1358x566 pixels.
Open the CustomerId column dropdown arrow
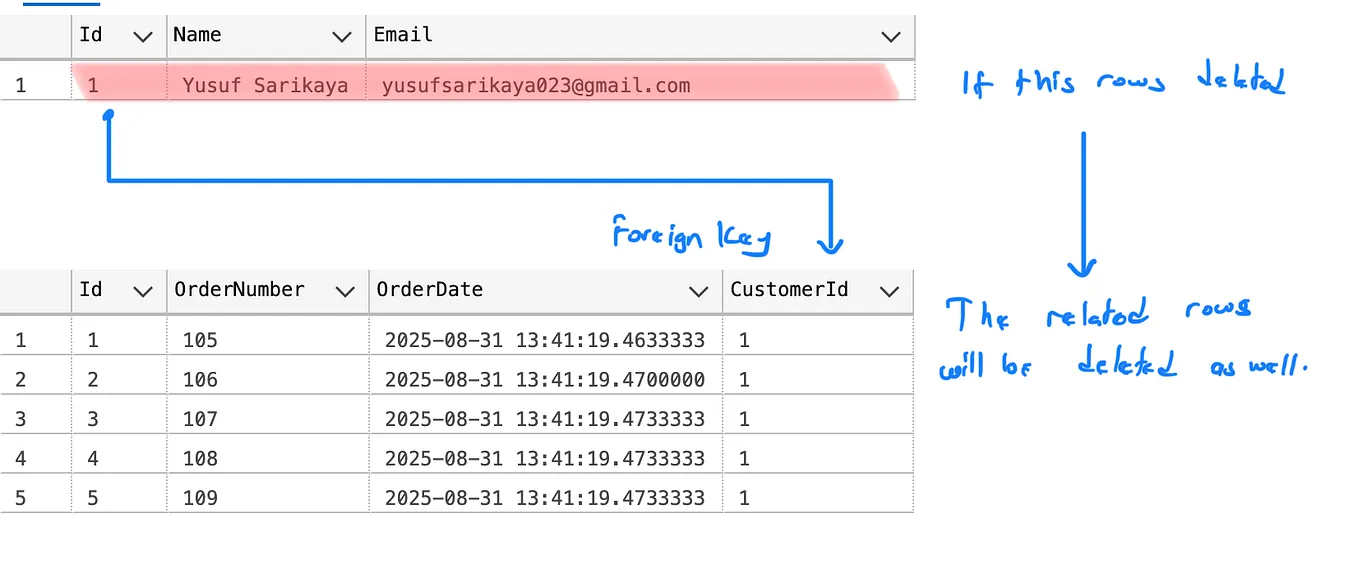coord(889,292)
